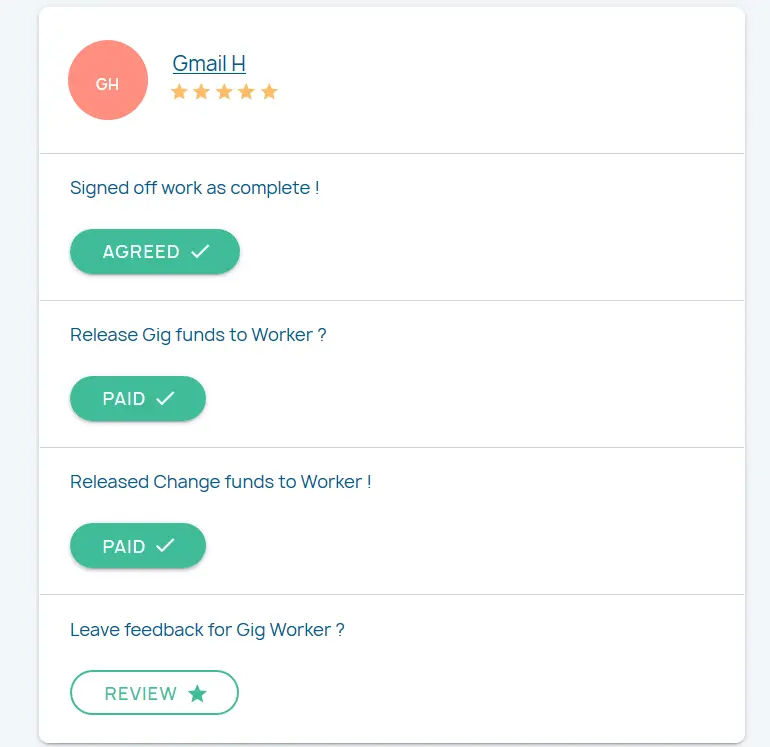
Task: Click the 'Signed off work as complete' text
Action: coord(194,188)
